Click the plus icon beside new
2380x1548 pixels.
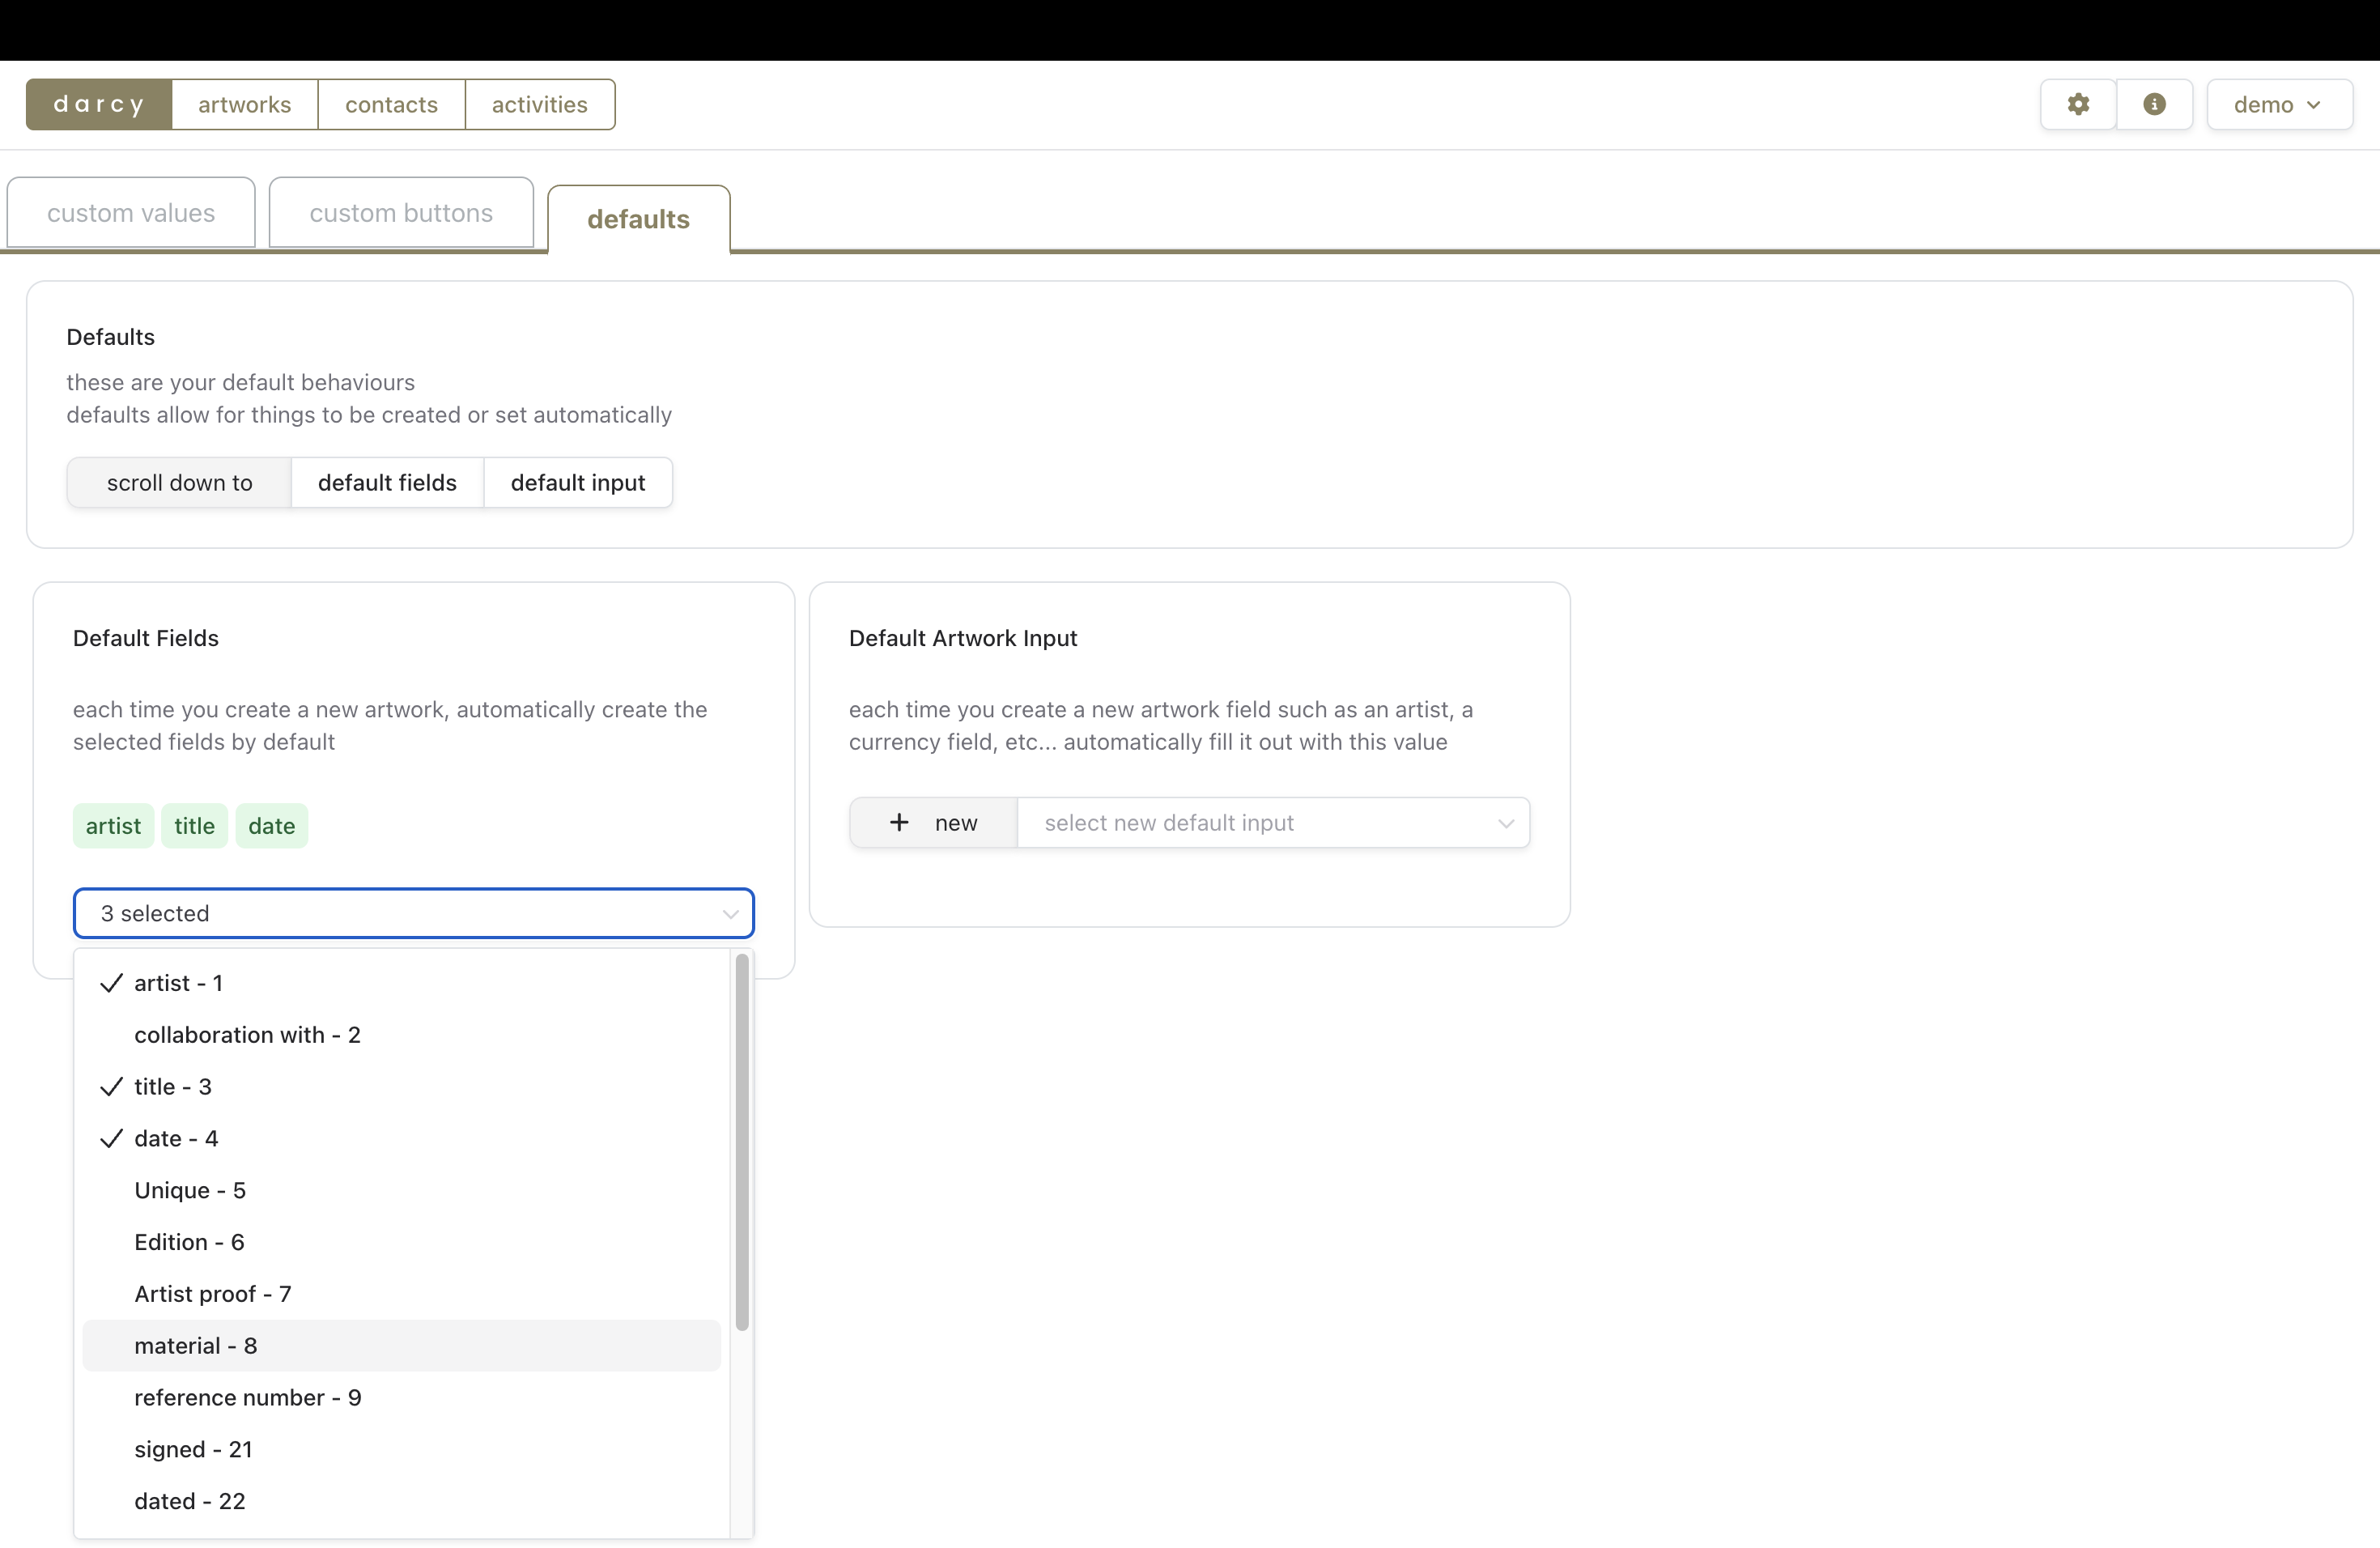click(x=899, y=822)
